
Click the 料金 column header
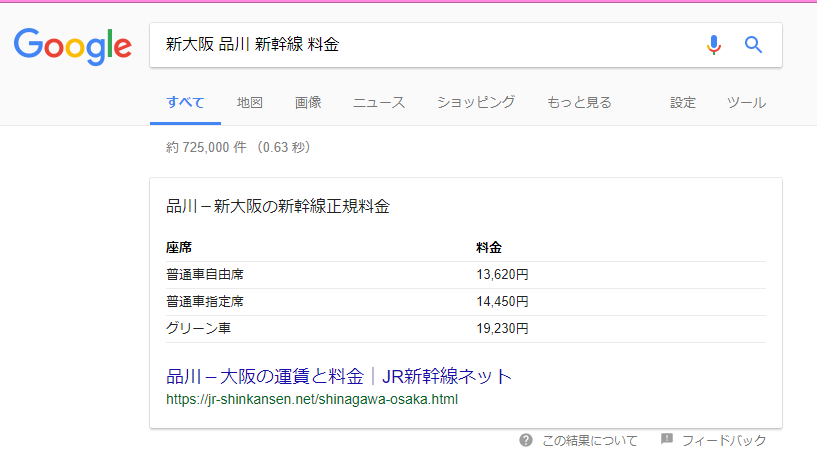[489, 247]
